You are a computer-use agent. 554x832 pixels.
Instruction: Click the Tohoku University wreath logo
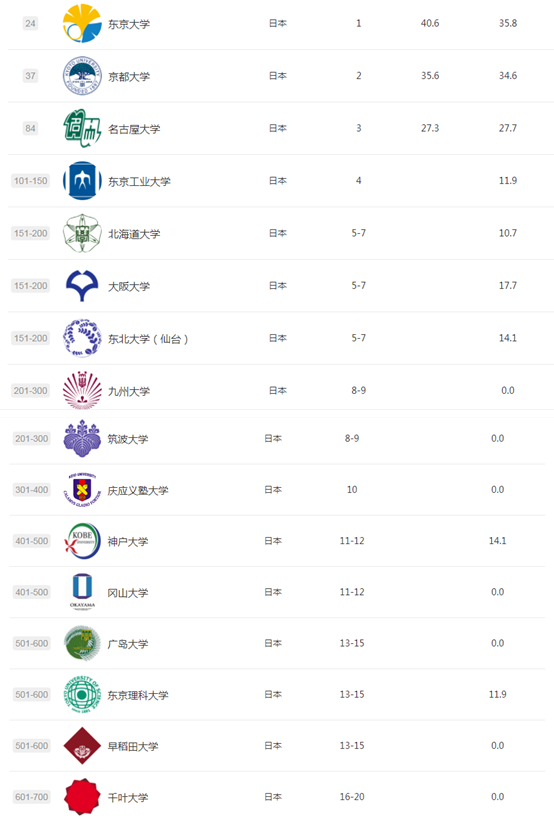(x=82, y=338)
